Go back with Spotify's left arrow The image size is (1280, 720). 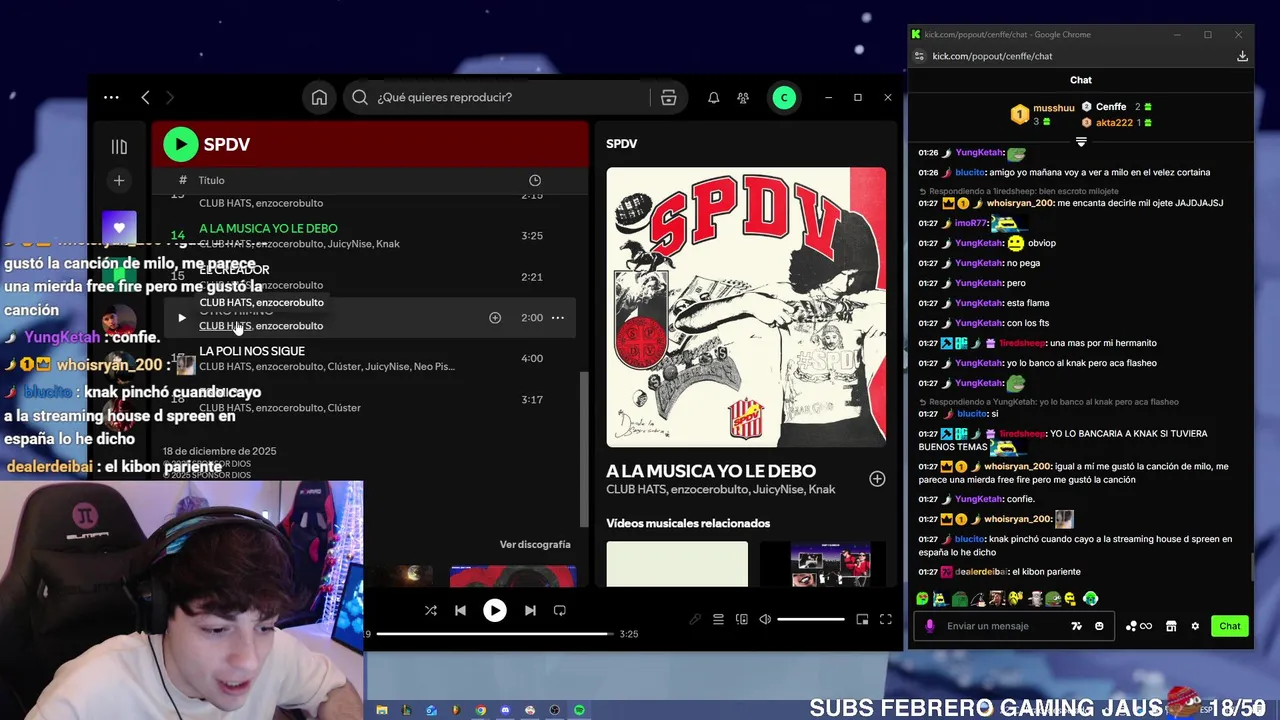pos(145,97)
